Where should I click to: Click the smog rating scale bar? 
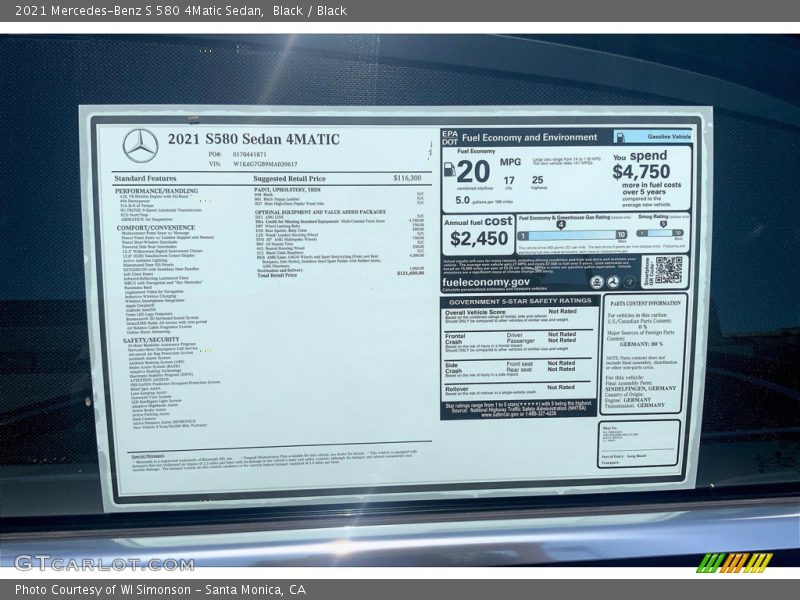660,233
